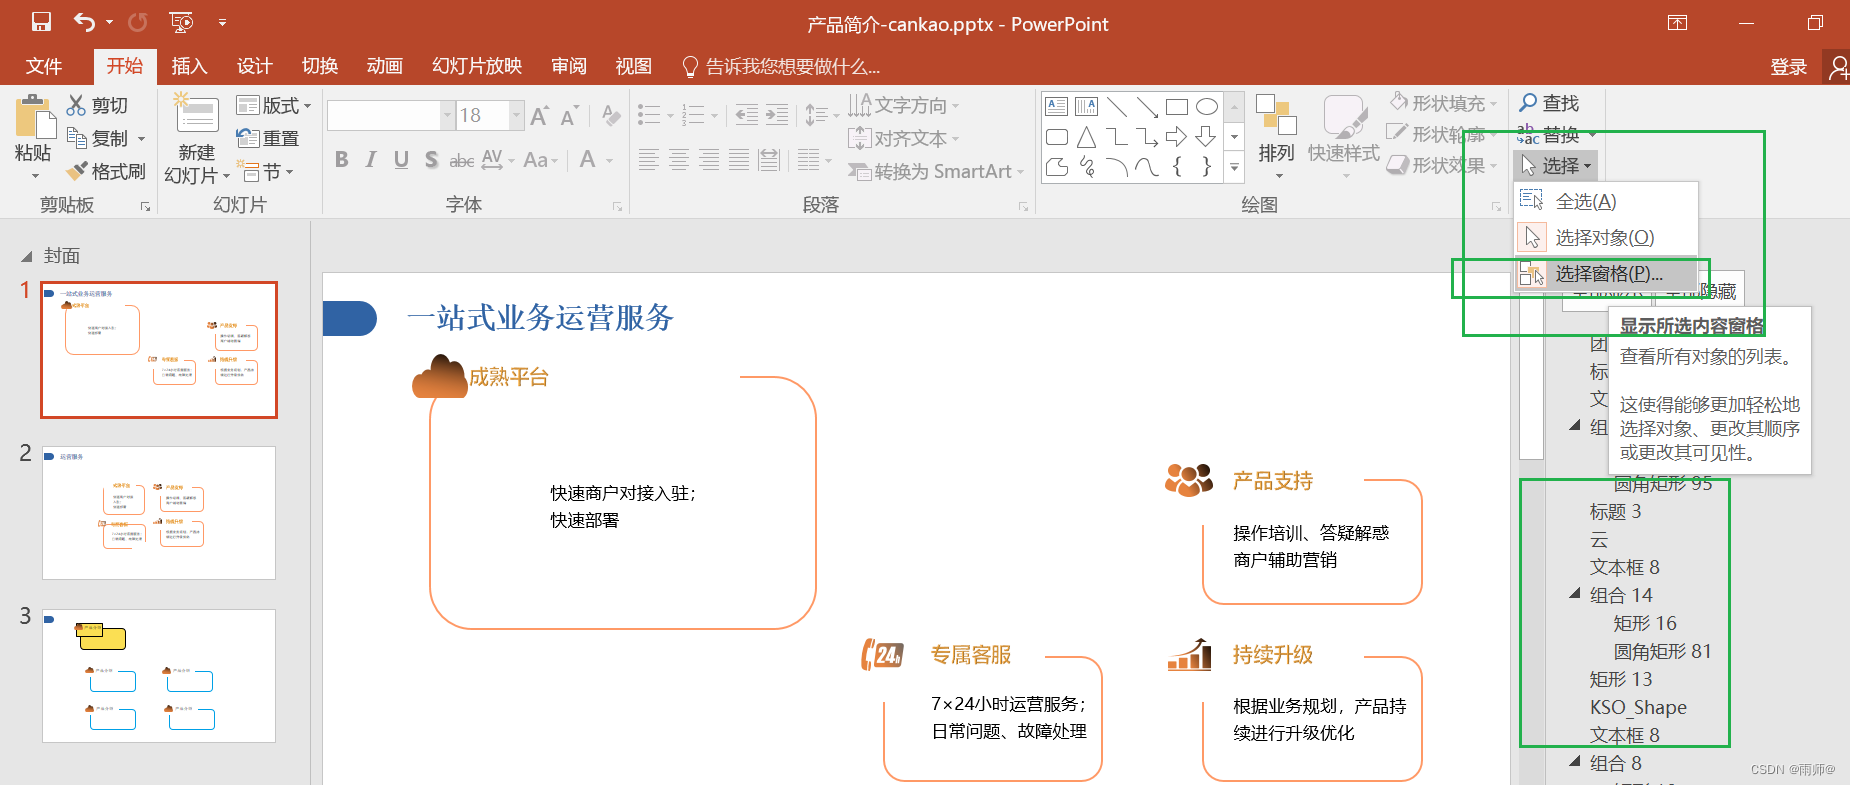Viewport: 1850px width, 785px height.
Task: Click Text Direction (文字方向) button
Action: (x=903, y=105)
